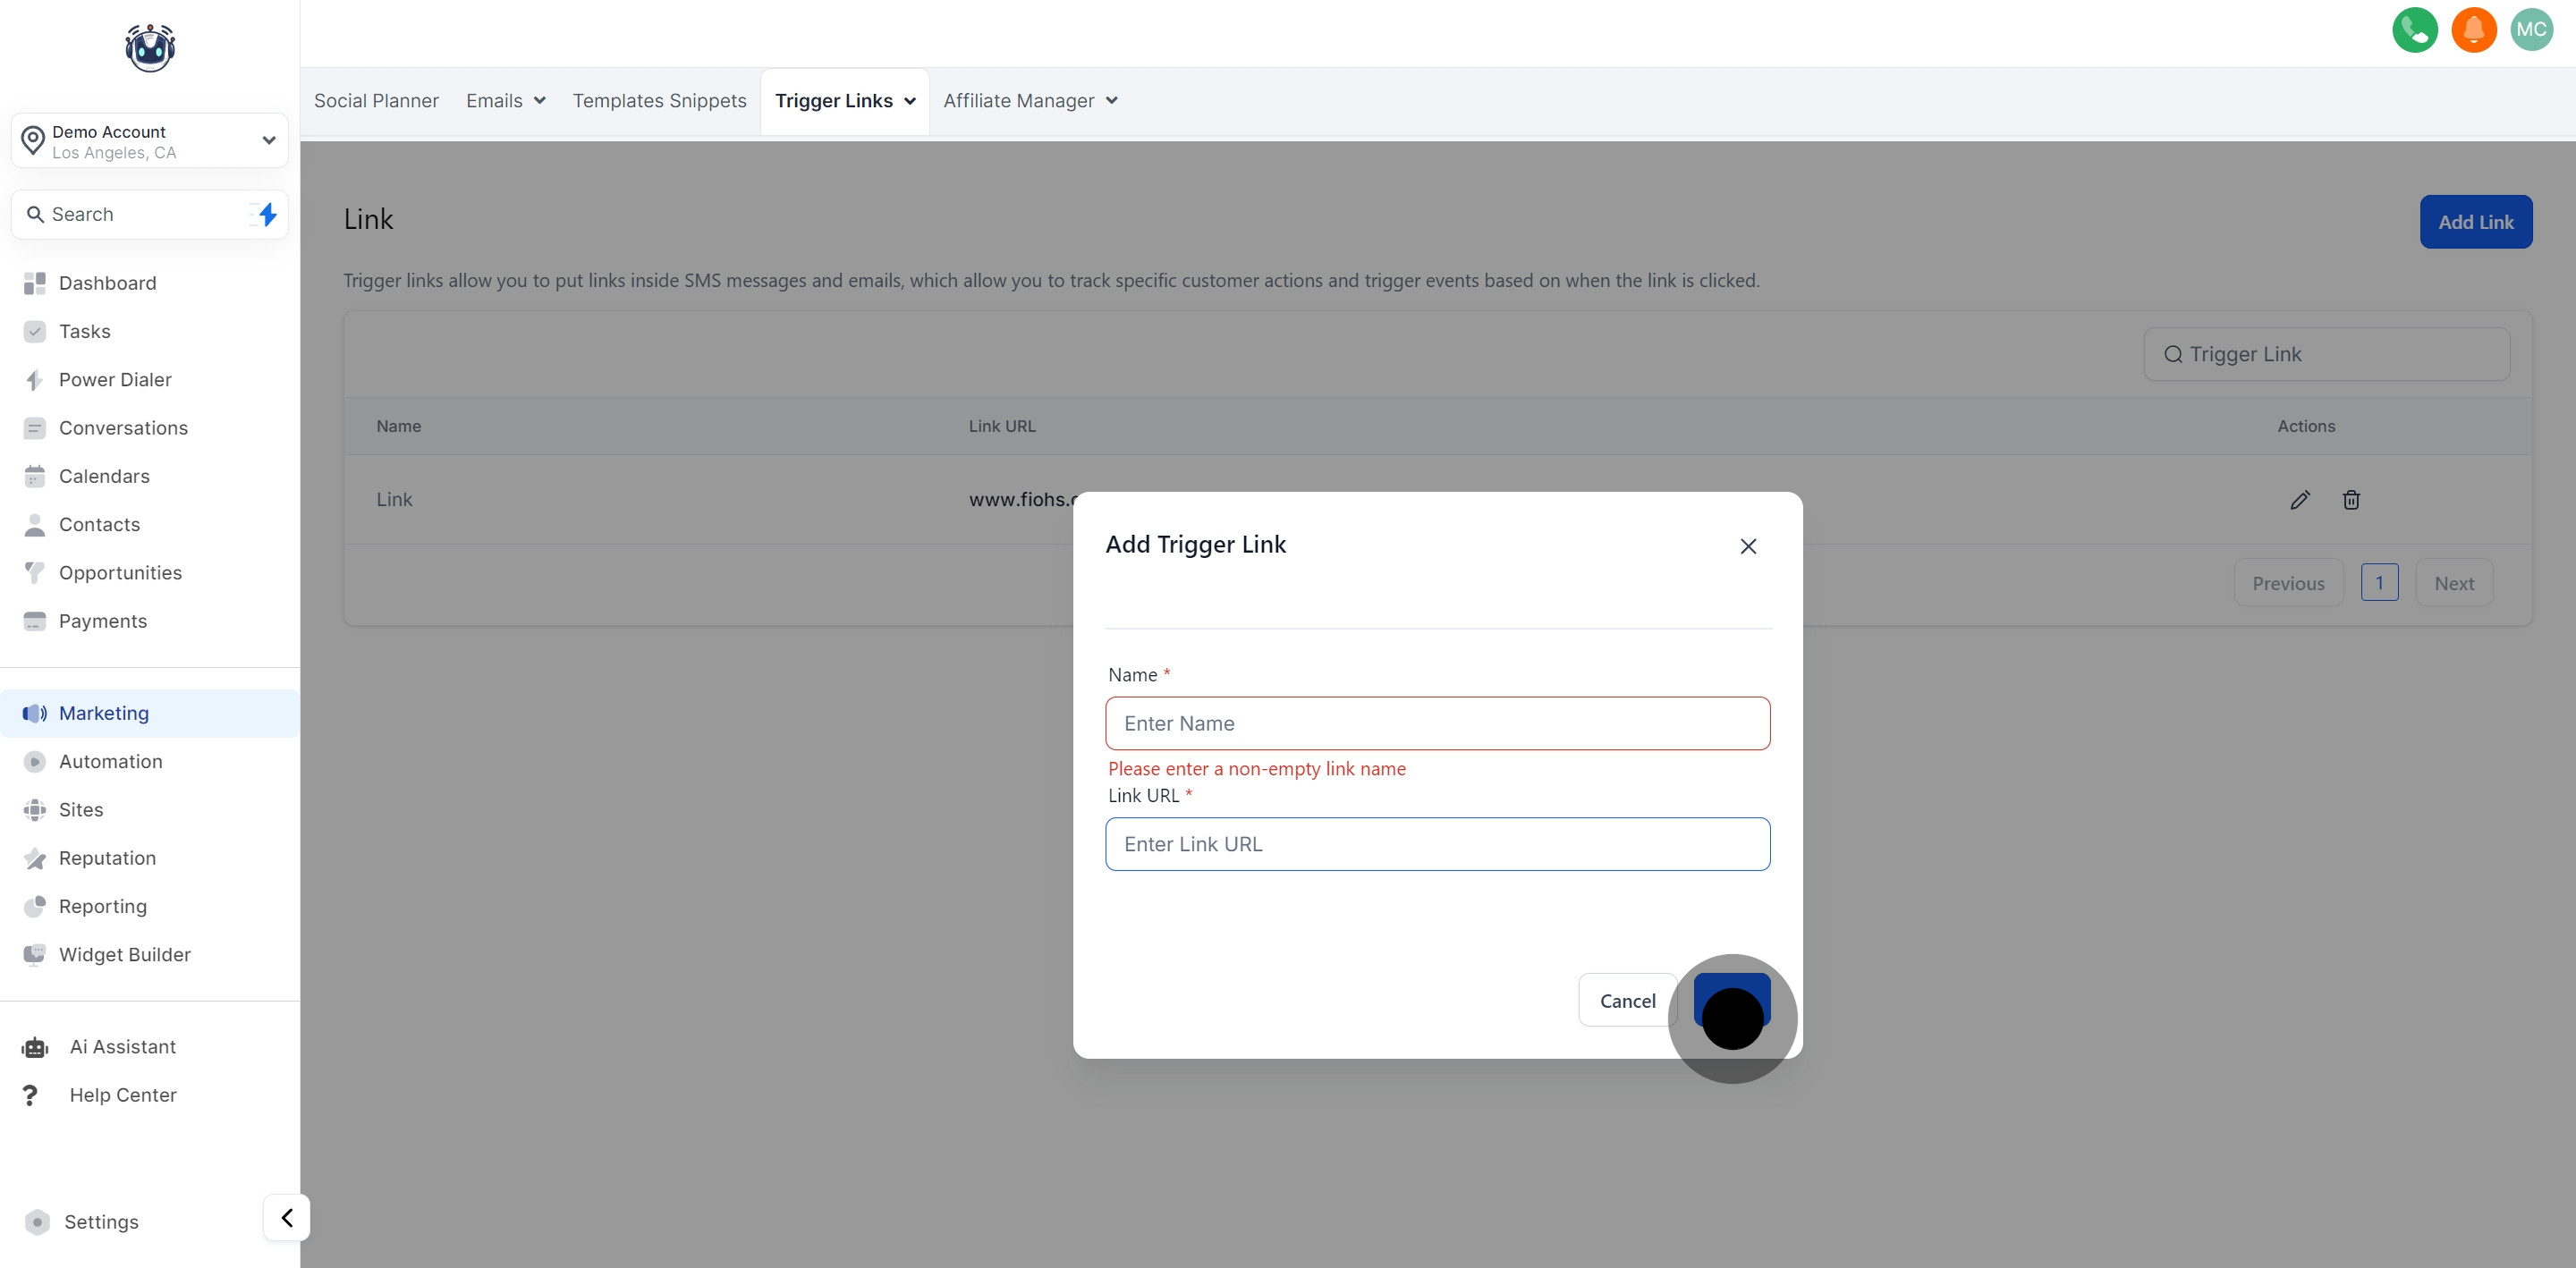The height and width of the screenshot is (1268, 2576).
Task: Click the lightning bolt quick actions icon
Action: (x=266, y=214)
